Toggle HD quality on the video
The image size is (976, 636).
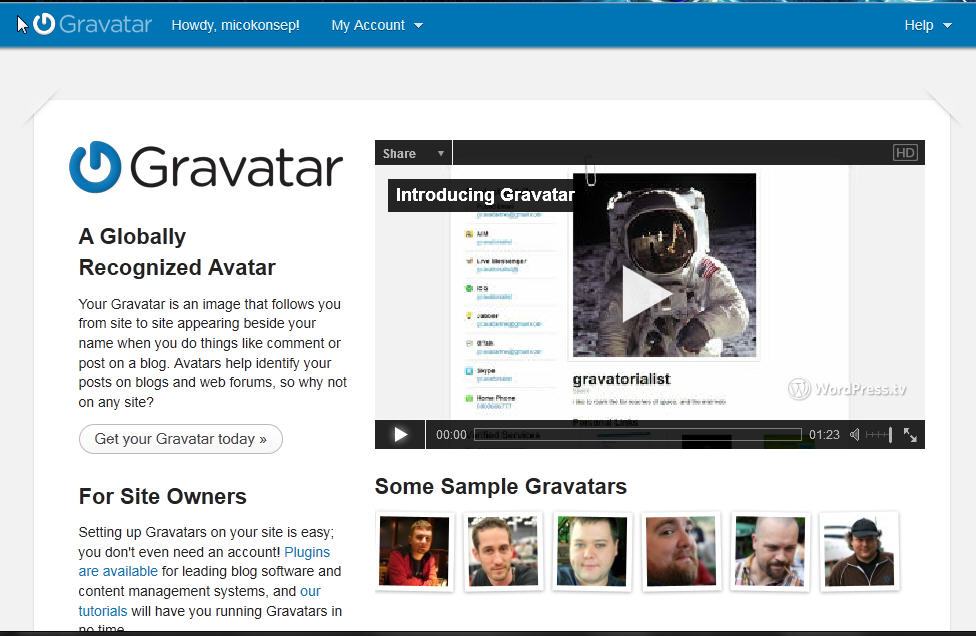[905, 153]
